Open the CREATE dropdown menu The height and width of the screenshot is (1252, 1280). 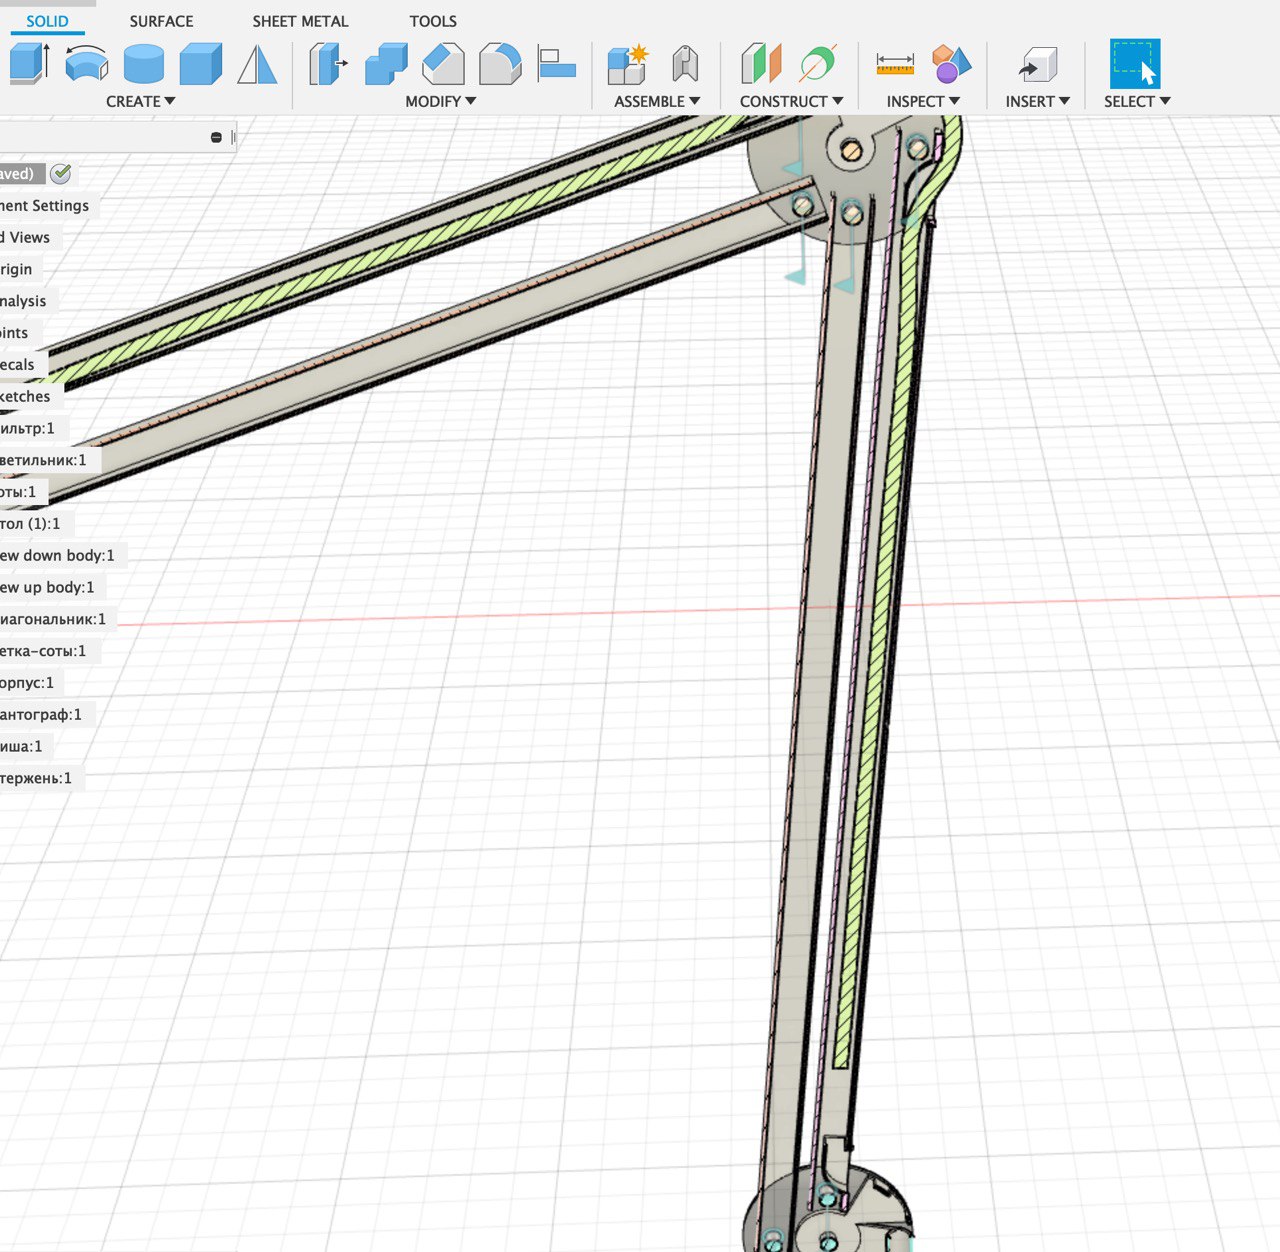click(140, 101)
